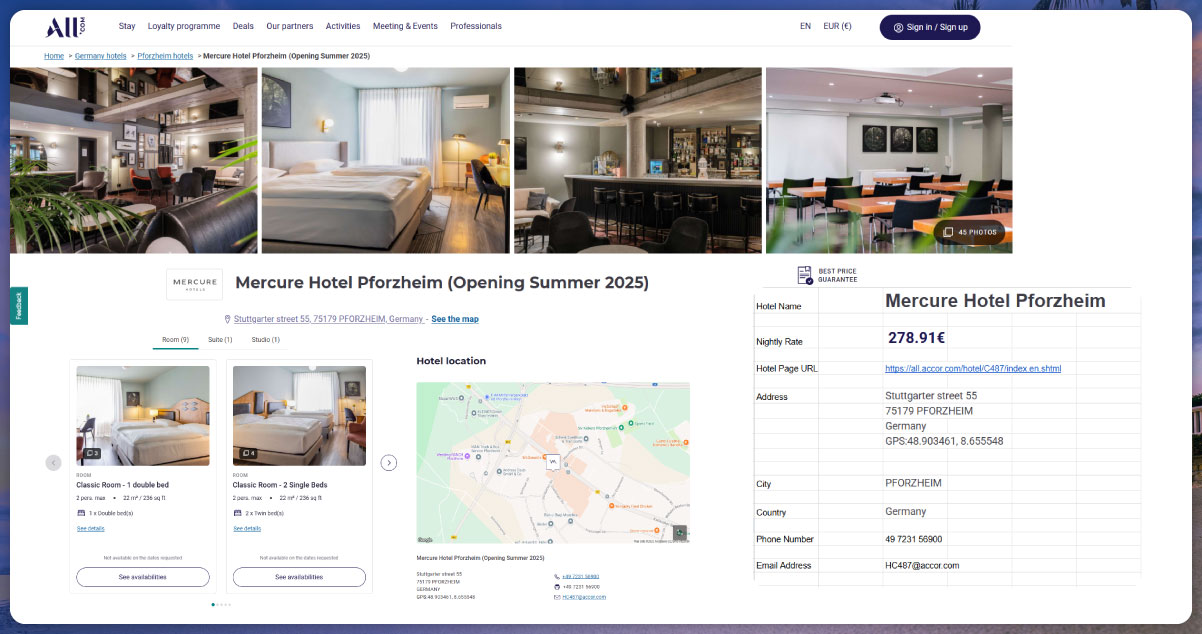Open the Professionals menu item
1202x634 pixels.
coord(476,27)
